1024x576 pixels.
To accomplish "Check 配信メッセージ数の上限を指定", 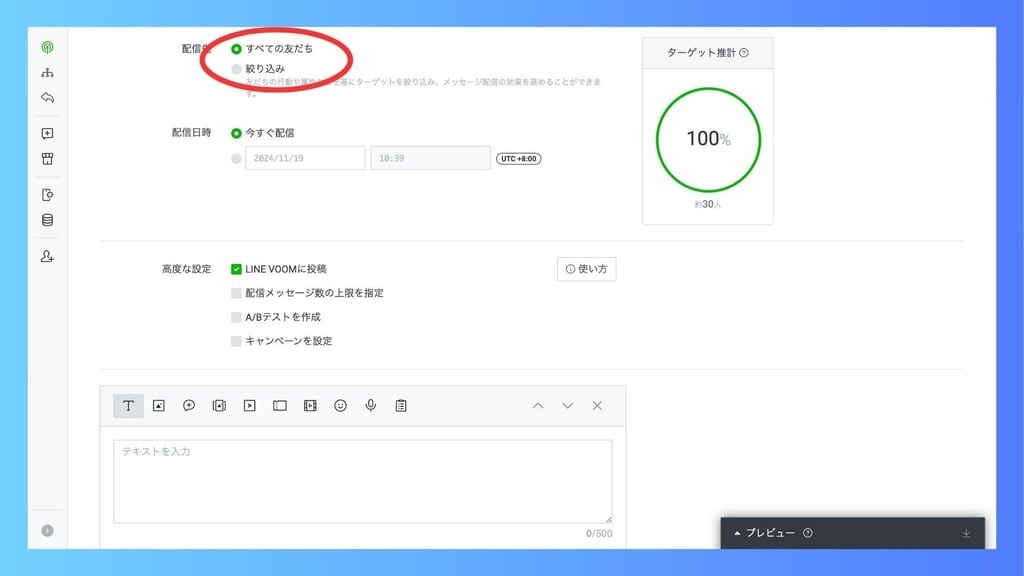I will [x=236, y=293].
